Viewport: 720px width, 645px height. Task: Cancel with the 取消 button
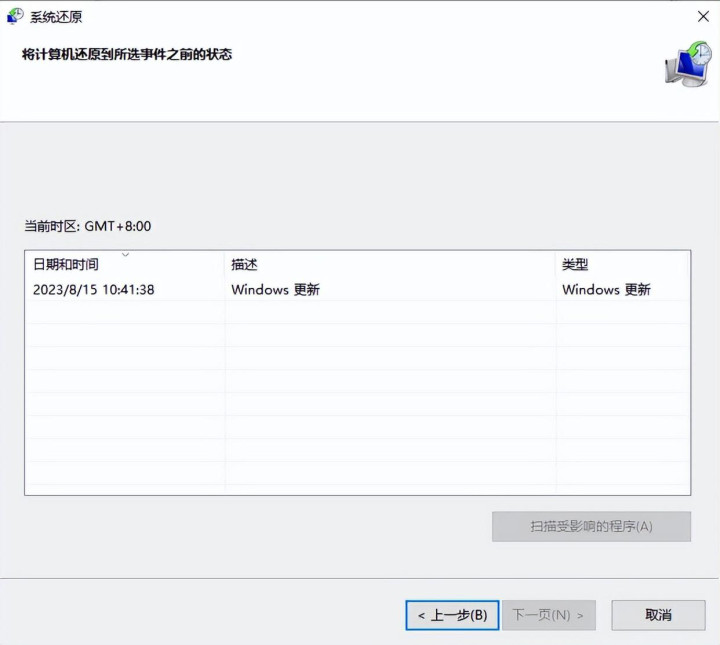coord(658,615)
